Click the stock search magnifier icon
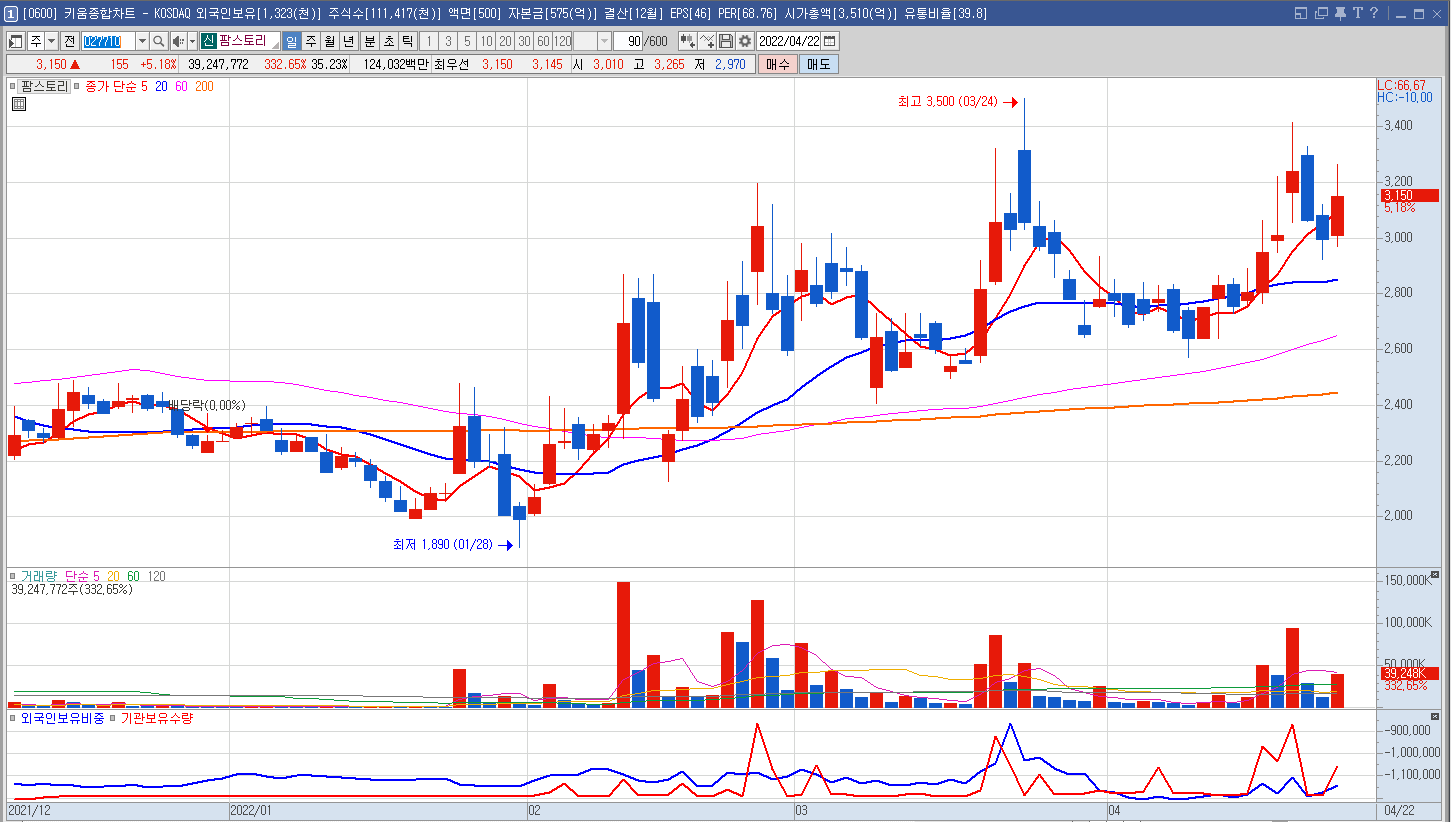The image size is (1452, 822). 158,41
